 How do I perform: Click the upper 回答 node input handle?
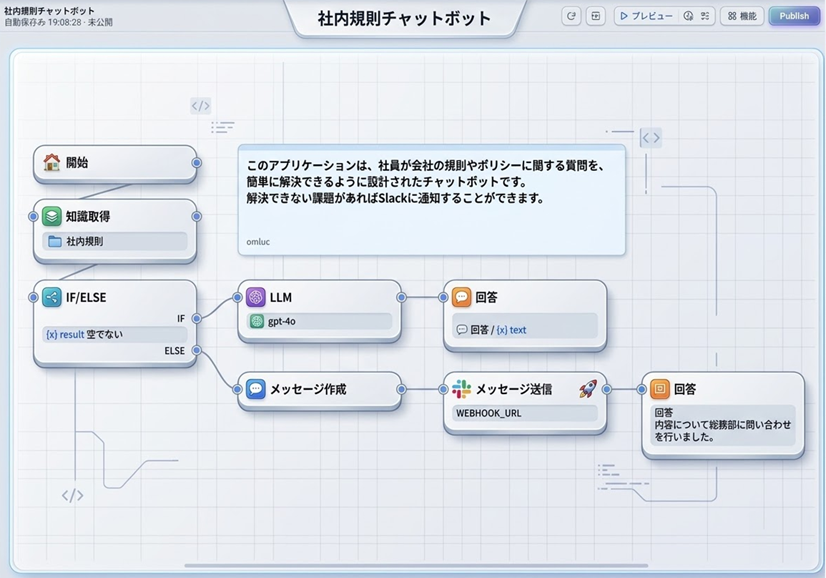[443, 297]
